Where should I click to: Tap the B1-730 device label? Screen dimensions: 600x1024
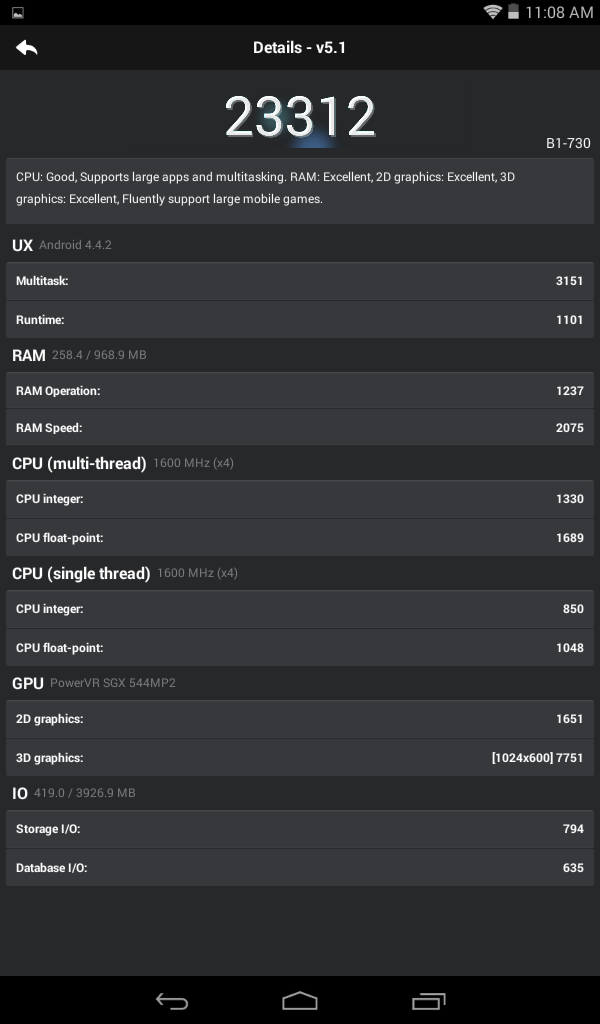tap(568, 143)
